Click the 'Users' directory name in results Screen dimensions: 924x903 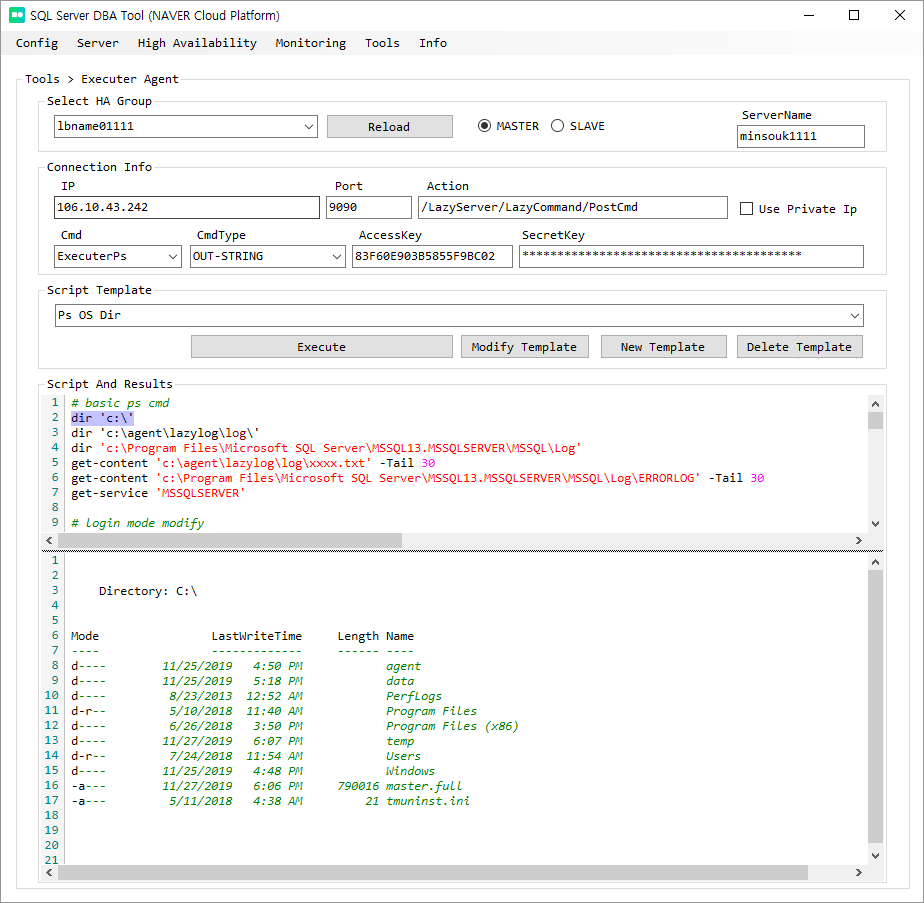click(x=404, y=756)
